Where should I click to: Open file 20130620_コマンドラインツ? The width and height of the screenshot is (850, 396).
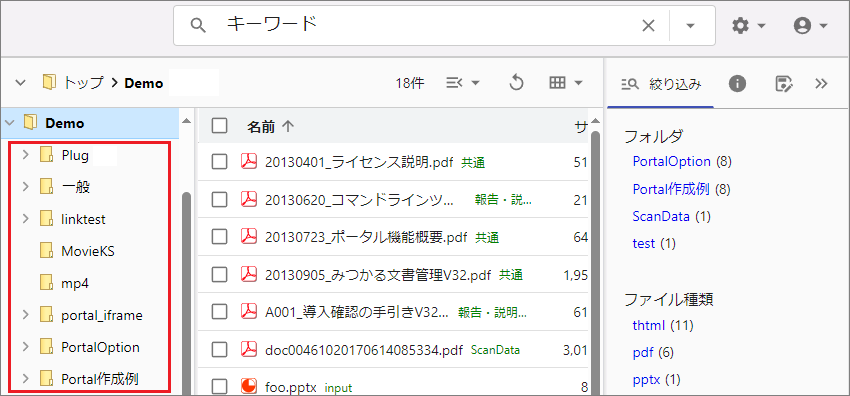point(359,200)
